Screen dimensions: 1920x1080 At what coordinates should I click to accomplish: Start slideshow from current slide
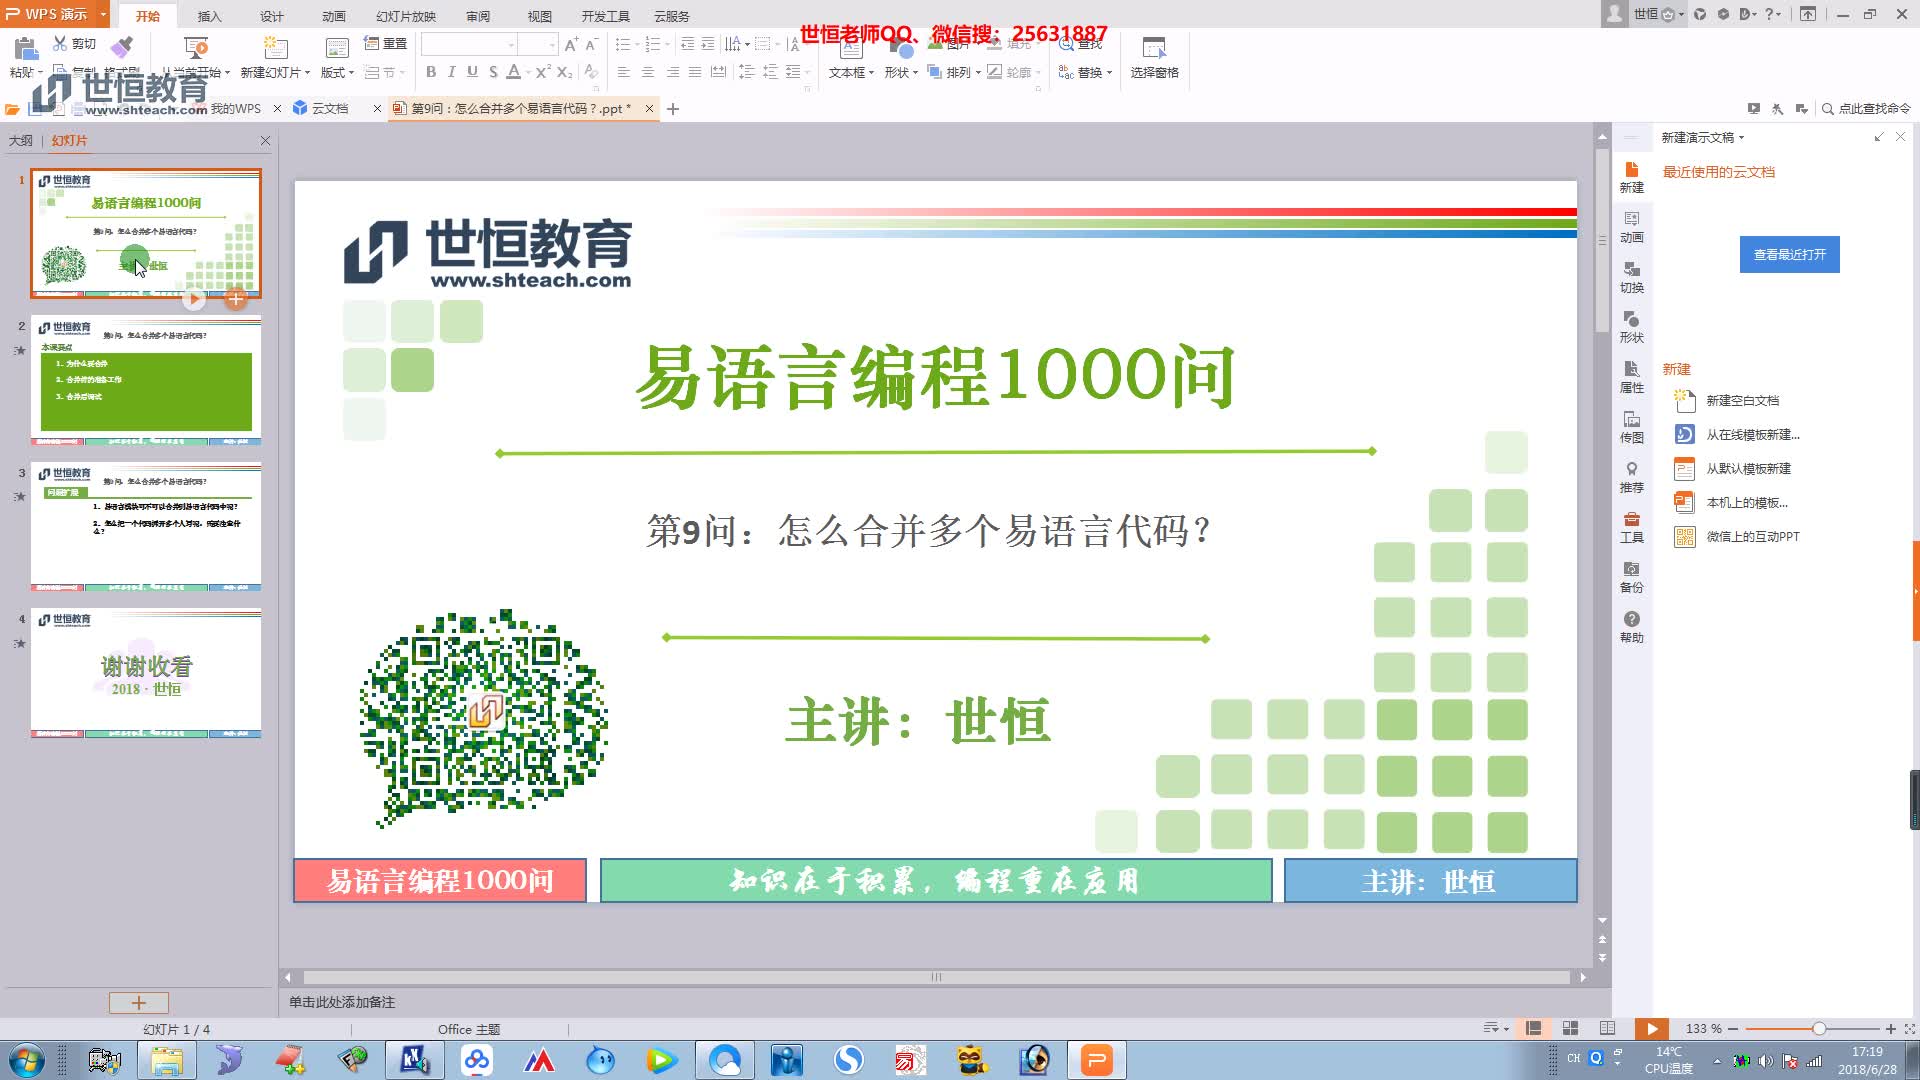tap(1651, 1028)
